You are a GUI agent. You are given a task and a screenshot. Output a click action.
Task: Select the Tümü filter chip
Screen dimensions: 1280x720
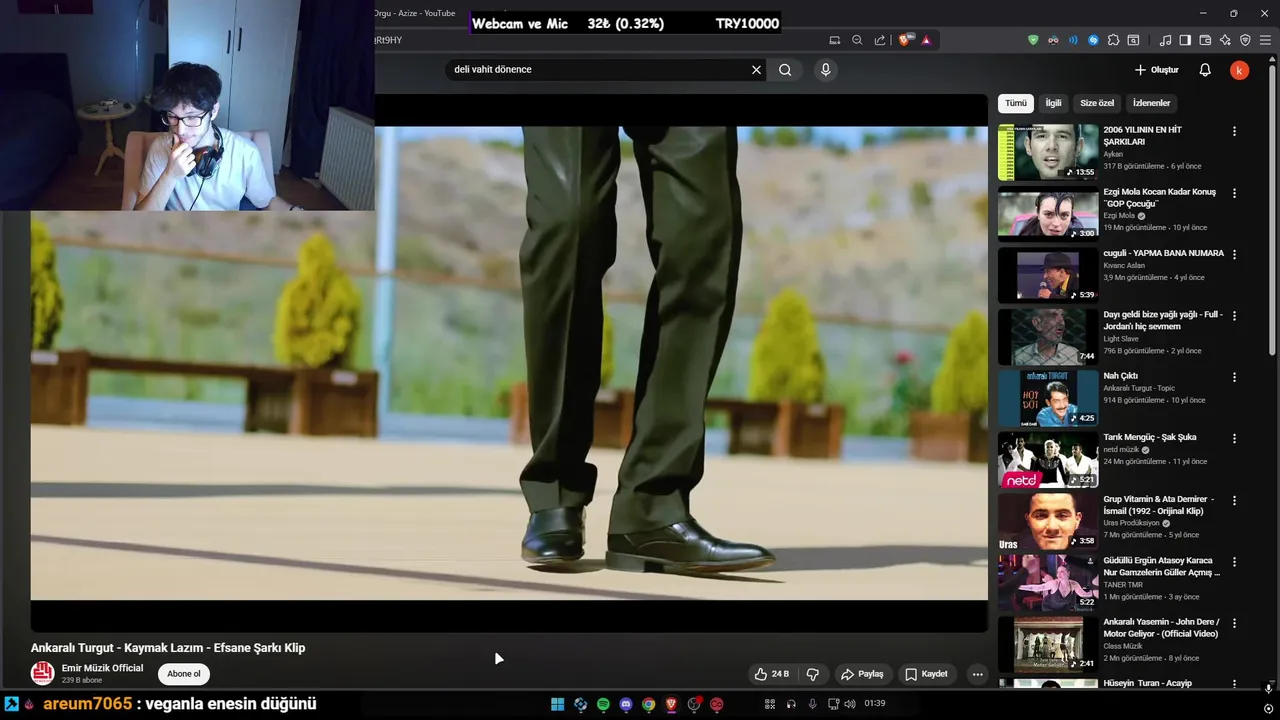1016,103
